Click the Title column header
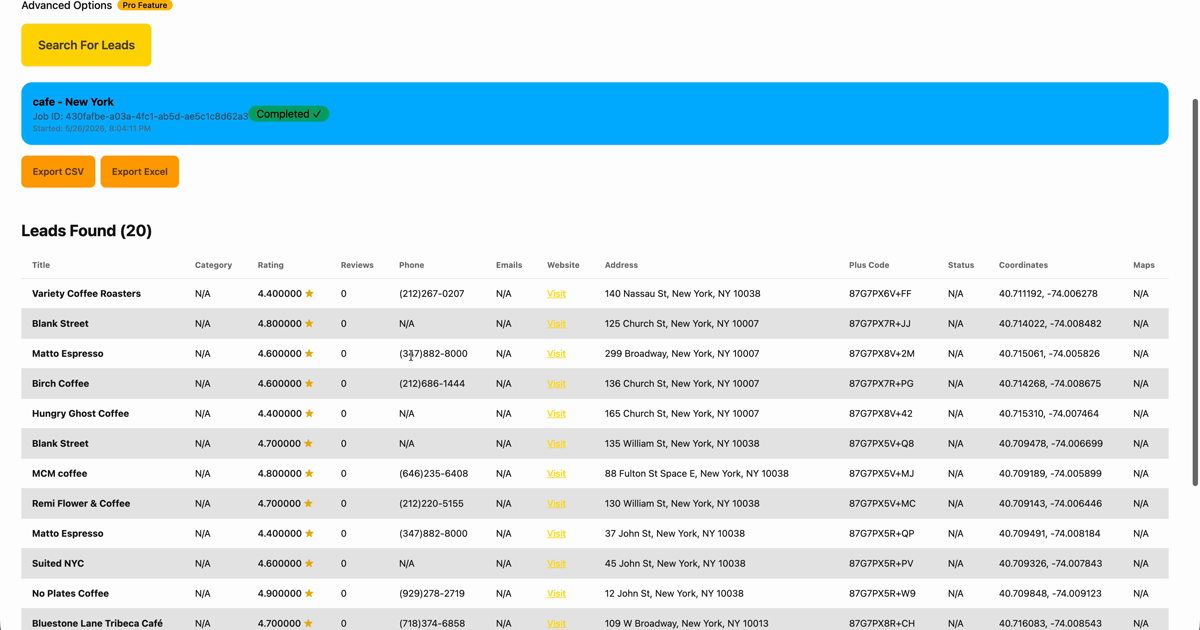Viewport: 1200px width, 630px height. (x=41, y=265)
